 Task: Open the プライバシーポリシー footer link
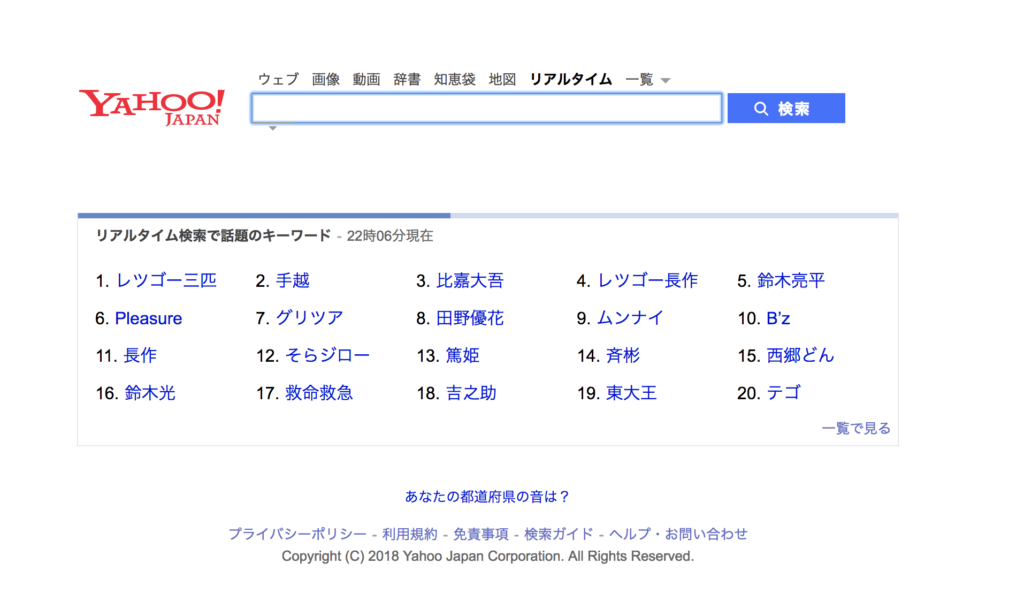pos(297,534)
